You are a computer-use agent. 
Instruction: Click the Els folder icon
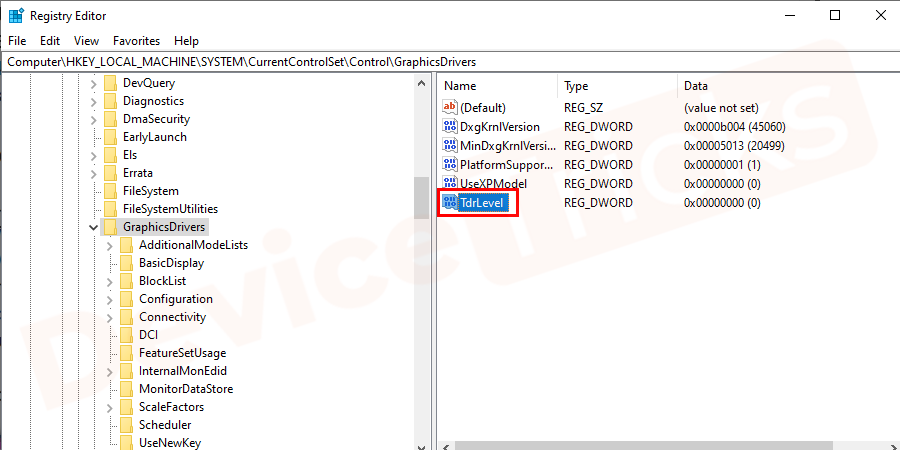click(x=110, y=155)
